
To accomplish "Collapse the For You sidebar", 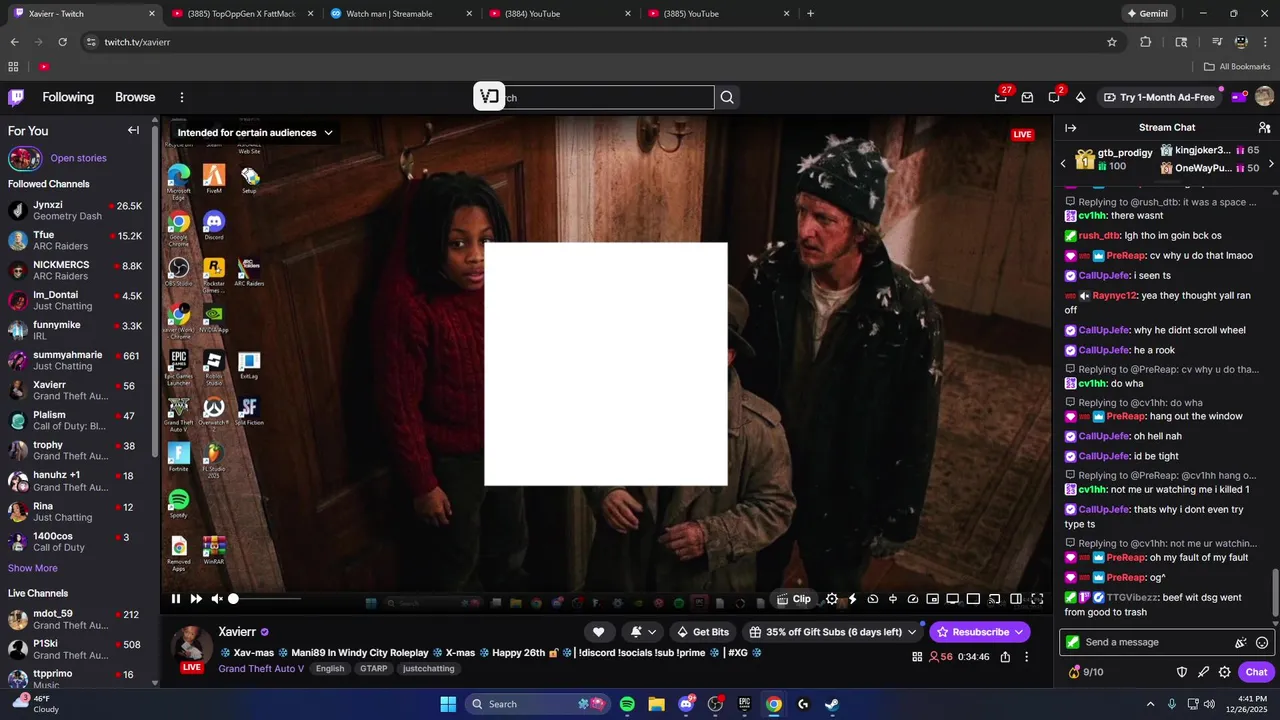I will 133,130.
